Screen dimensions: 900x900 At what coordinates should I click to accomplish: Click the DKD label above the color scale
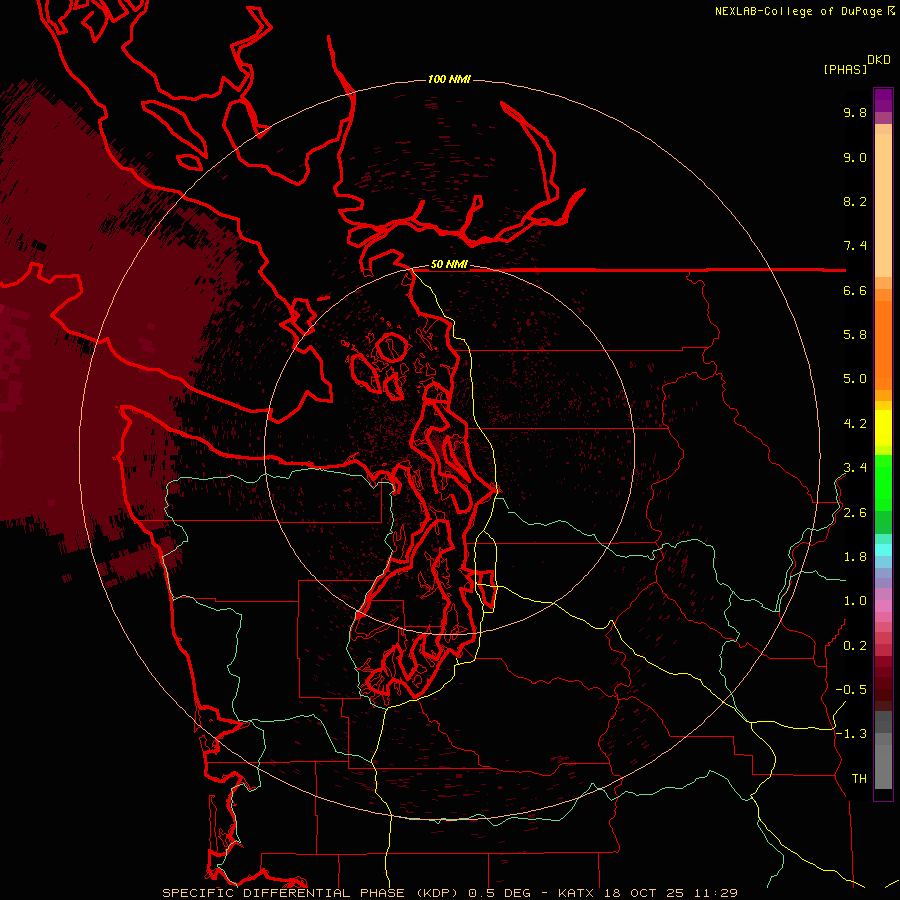click(879, 60)
